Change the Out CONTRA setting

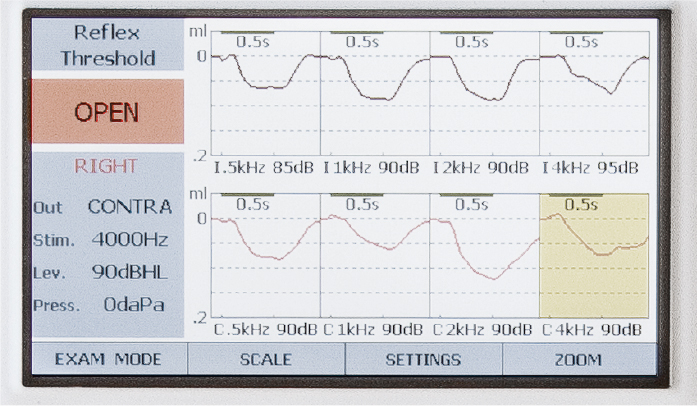tap(129, 208)
